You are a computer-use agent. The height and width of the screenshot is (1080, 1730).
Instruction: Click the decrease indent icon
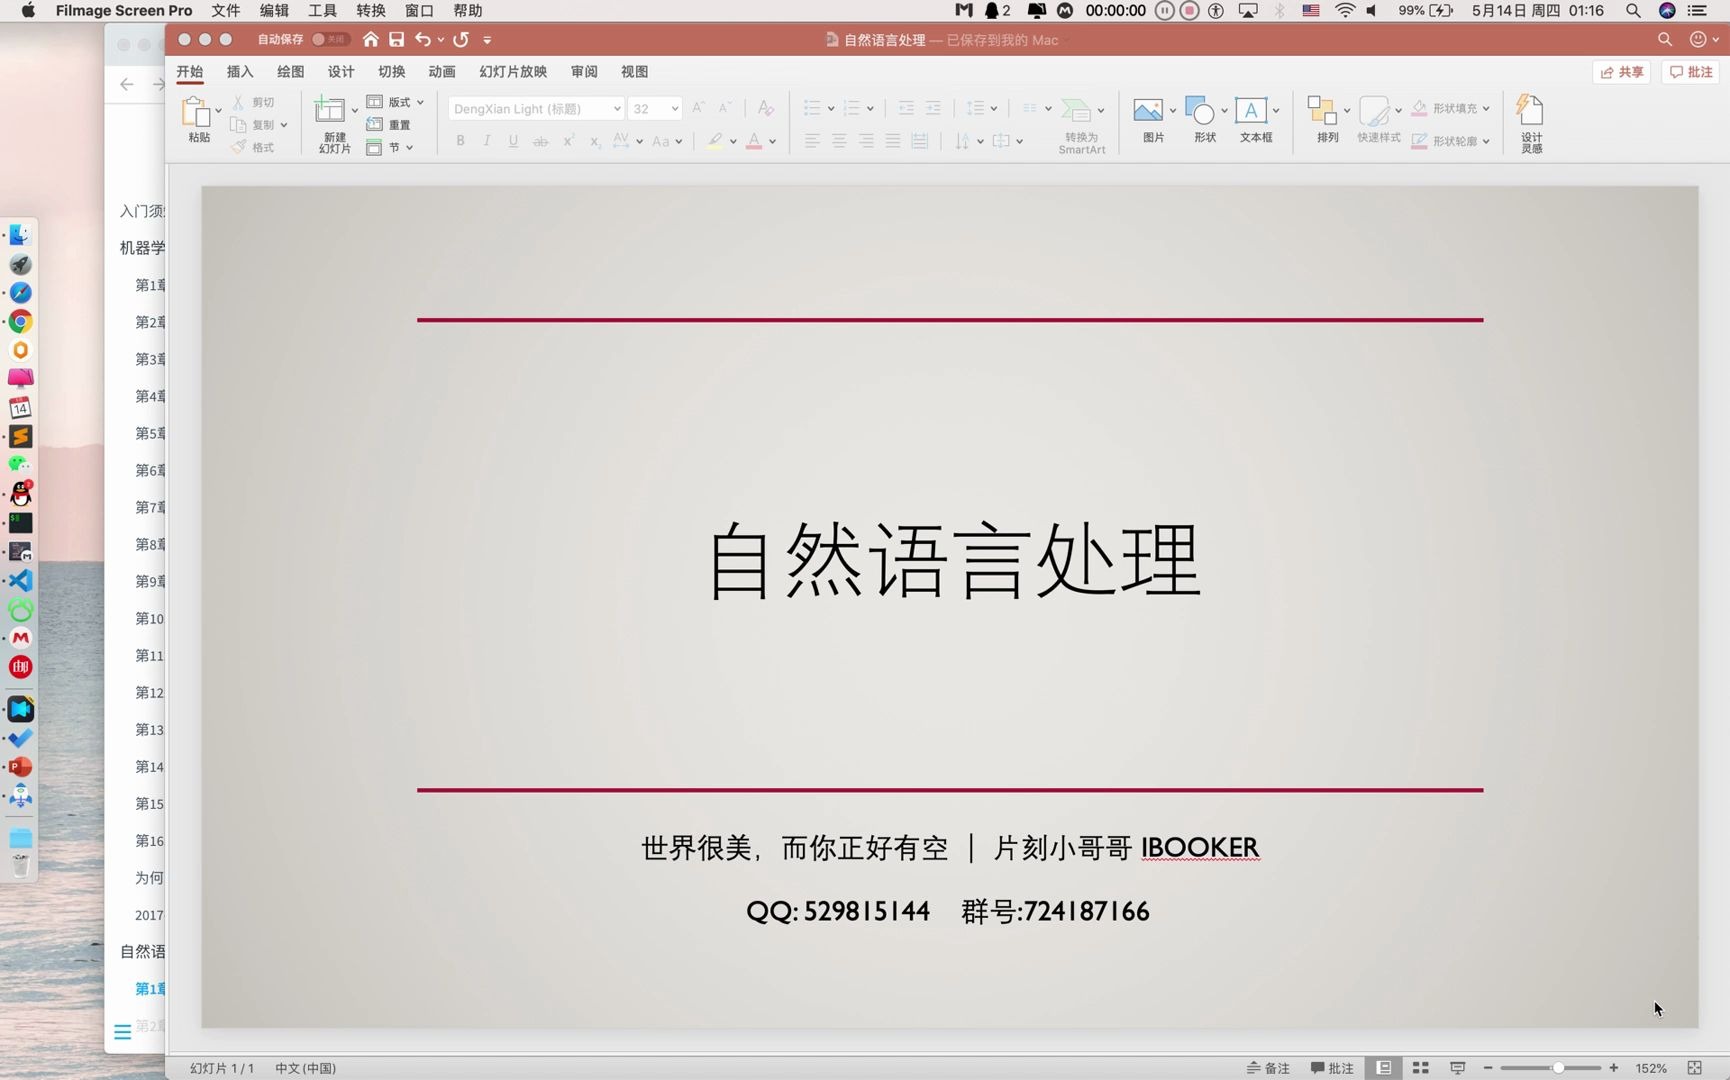[x=906, y=108]
